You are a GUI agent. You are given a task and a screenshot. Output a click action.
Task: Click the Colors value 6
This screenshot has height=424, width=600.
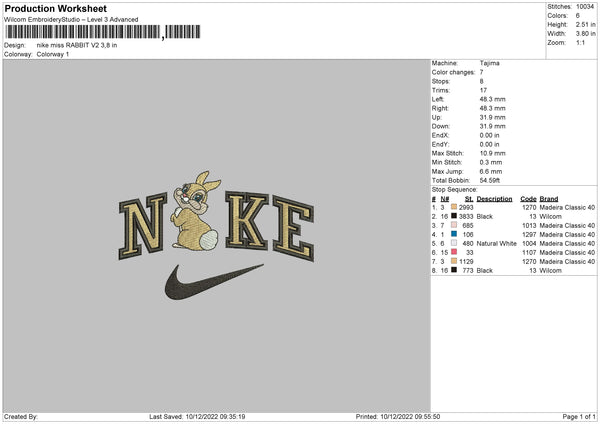[x=577, y=16]
